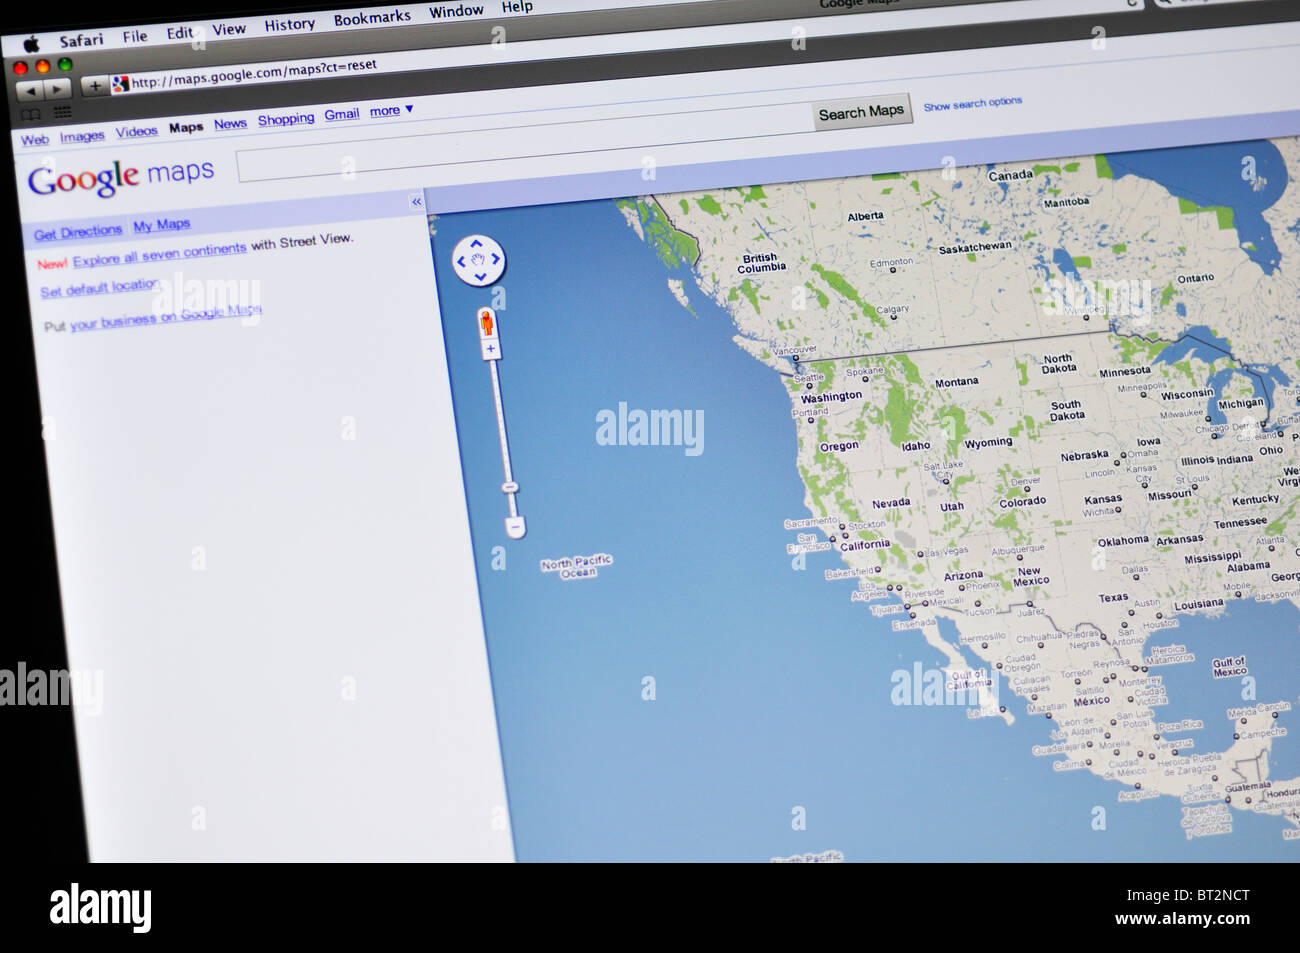The width and height of the screenshot is (1300, 953).
Task: Click the 'Oregon' label on the map
Action: point(839,446)
